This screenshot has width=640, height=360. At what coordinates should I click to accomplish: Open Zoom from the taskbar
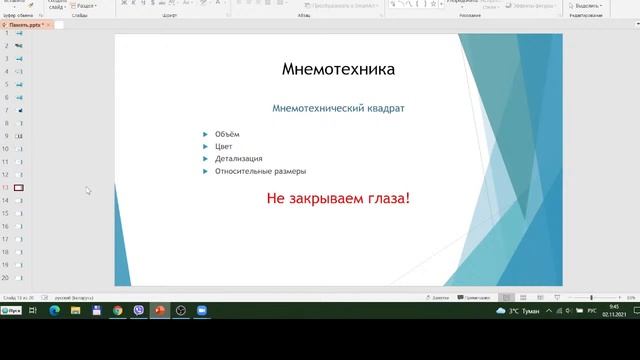pyautogui.click(x=202, y=311)
